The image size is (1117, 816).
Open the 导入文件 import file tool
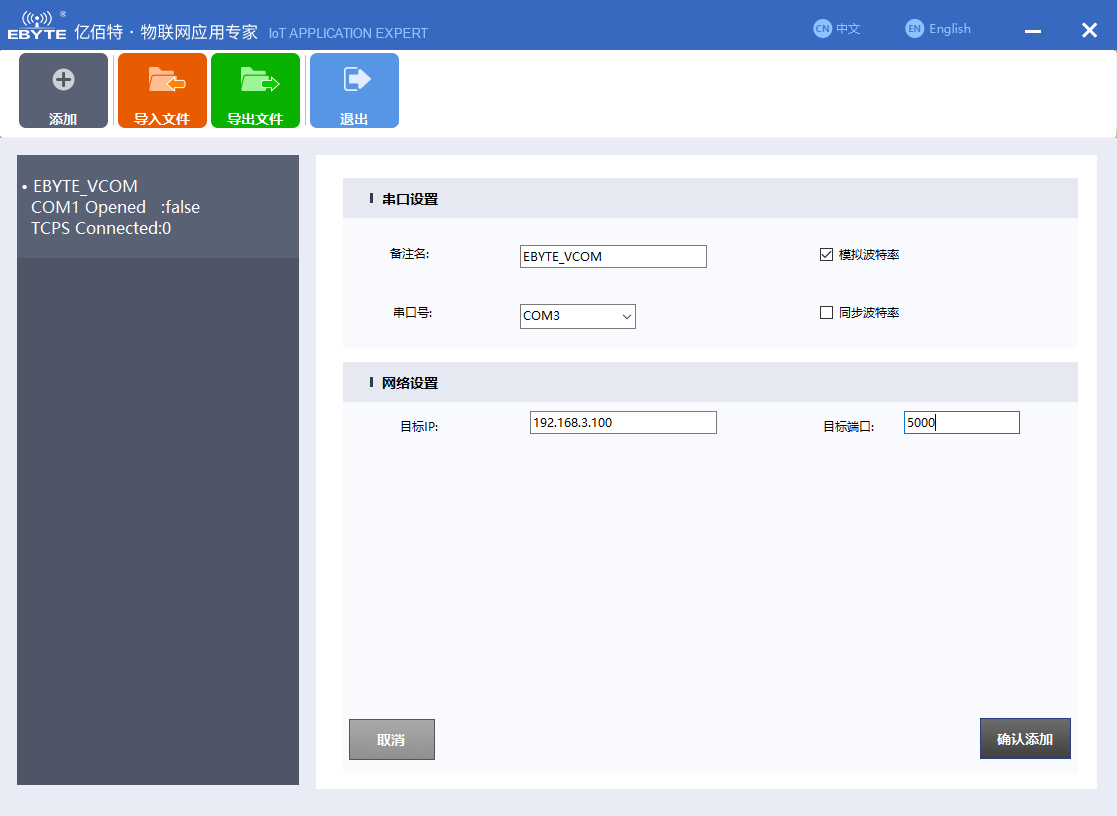pyautogui.click(x=162, y=90)
